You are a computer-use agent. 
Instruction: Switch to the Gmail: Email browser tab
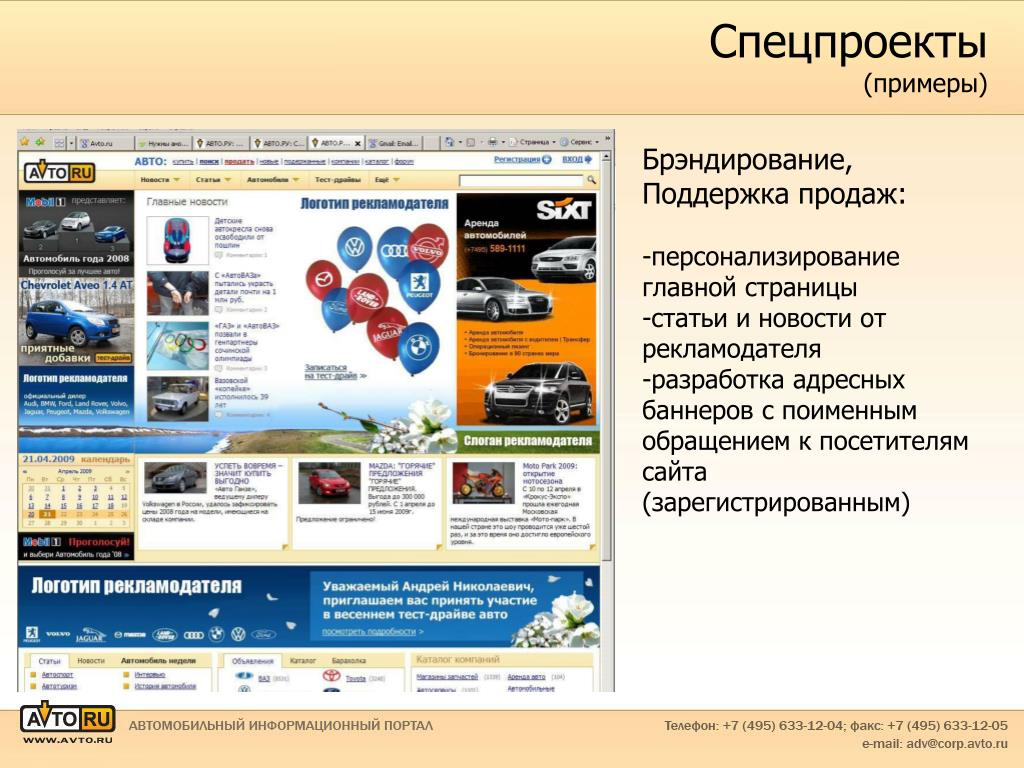pyautogui.click(x=392, y=143)
